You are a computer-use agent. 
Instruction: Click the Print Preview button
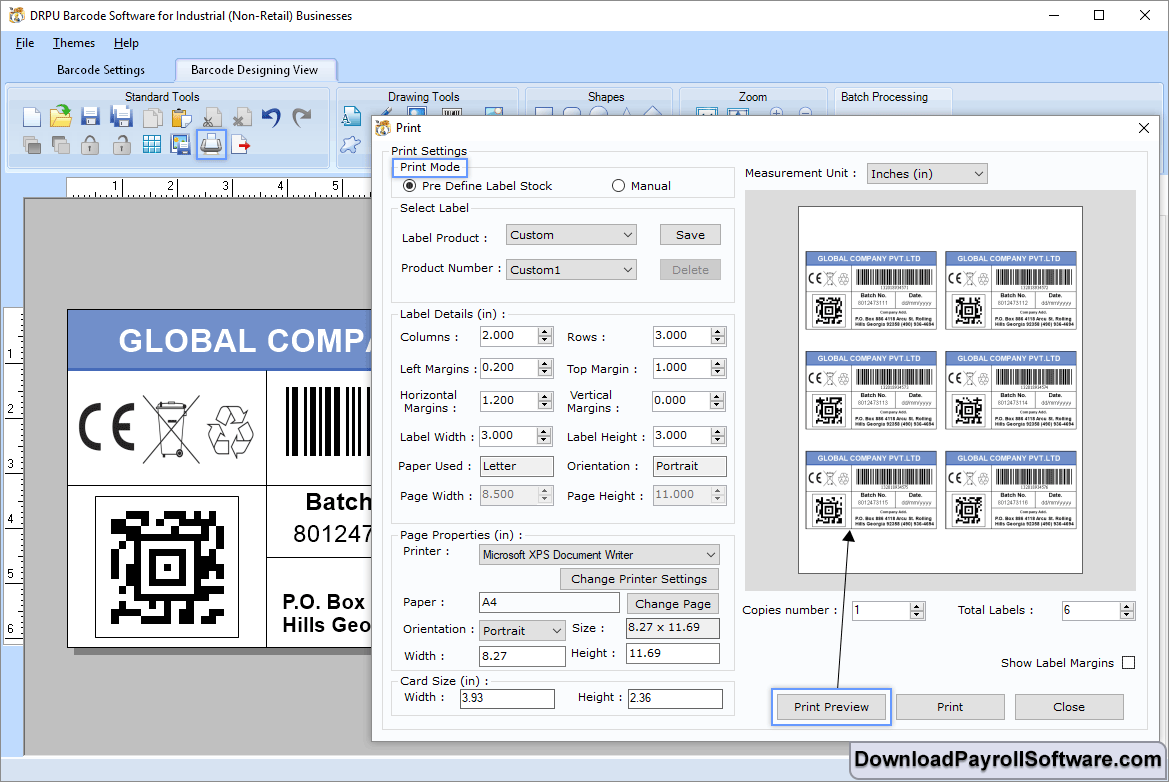(831, 707)
